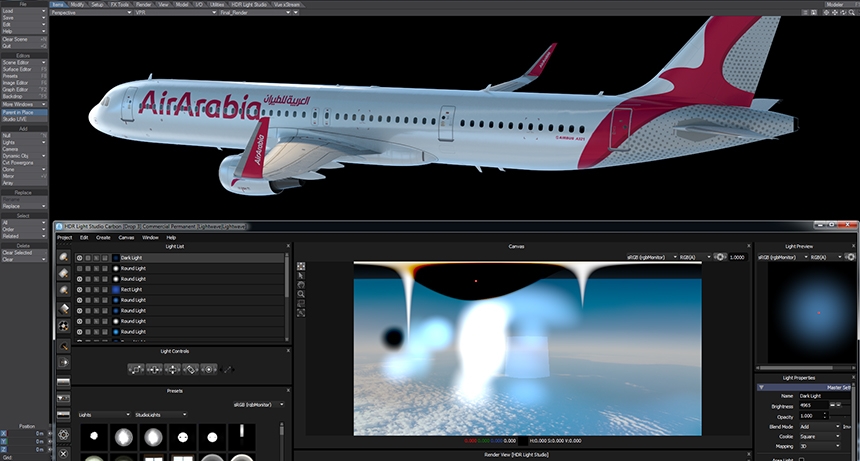Select the pan hand tool beside the canvas
Image resolution: width=860 pixels, height=461 pixels.
(x=301, y=284)
